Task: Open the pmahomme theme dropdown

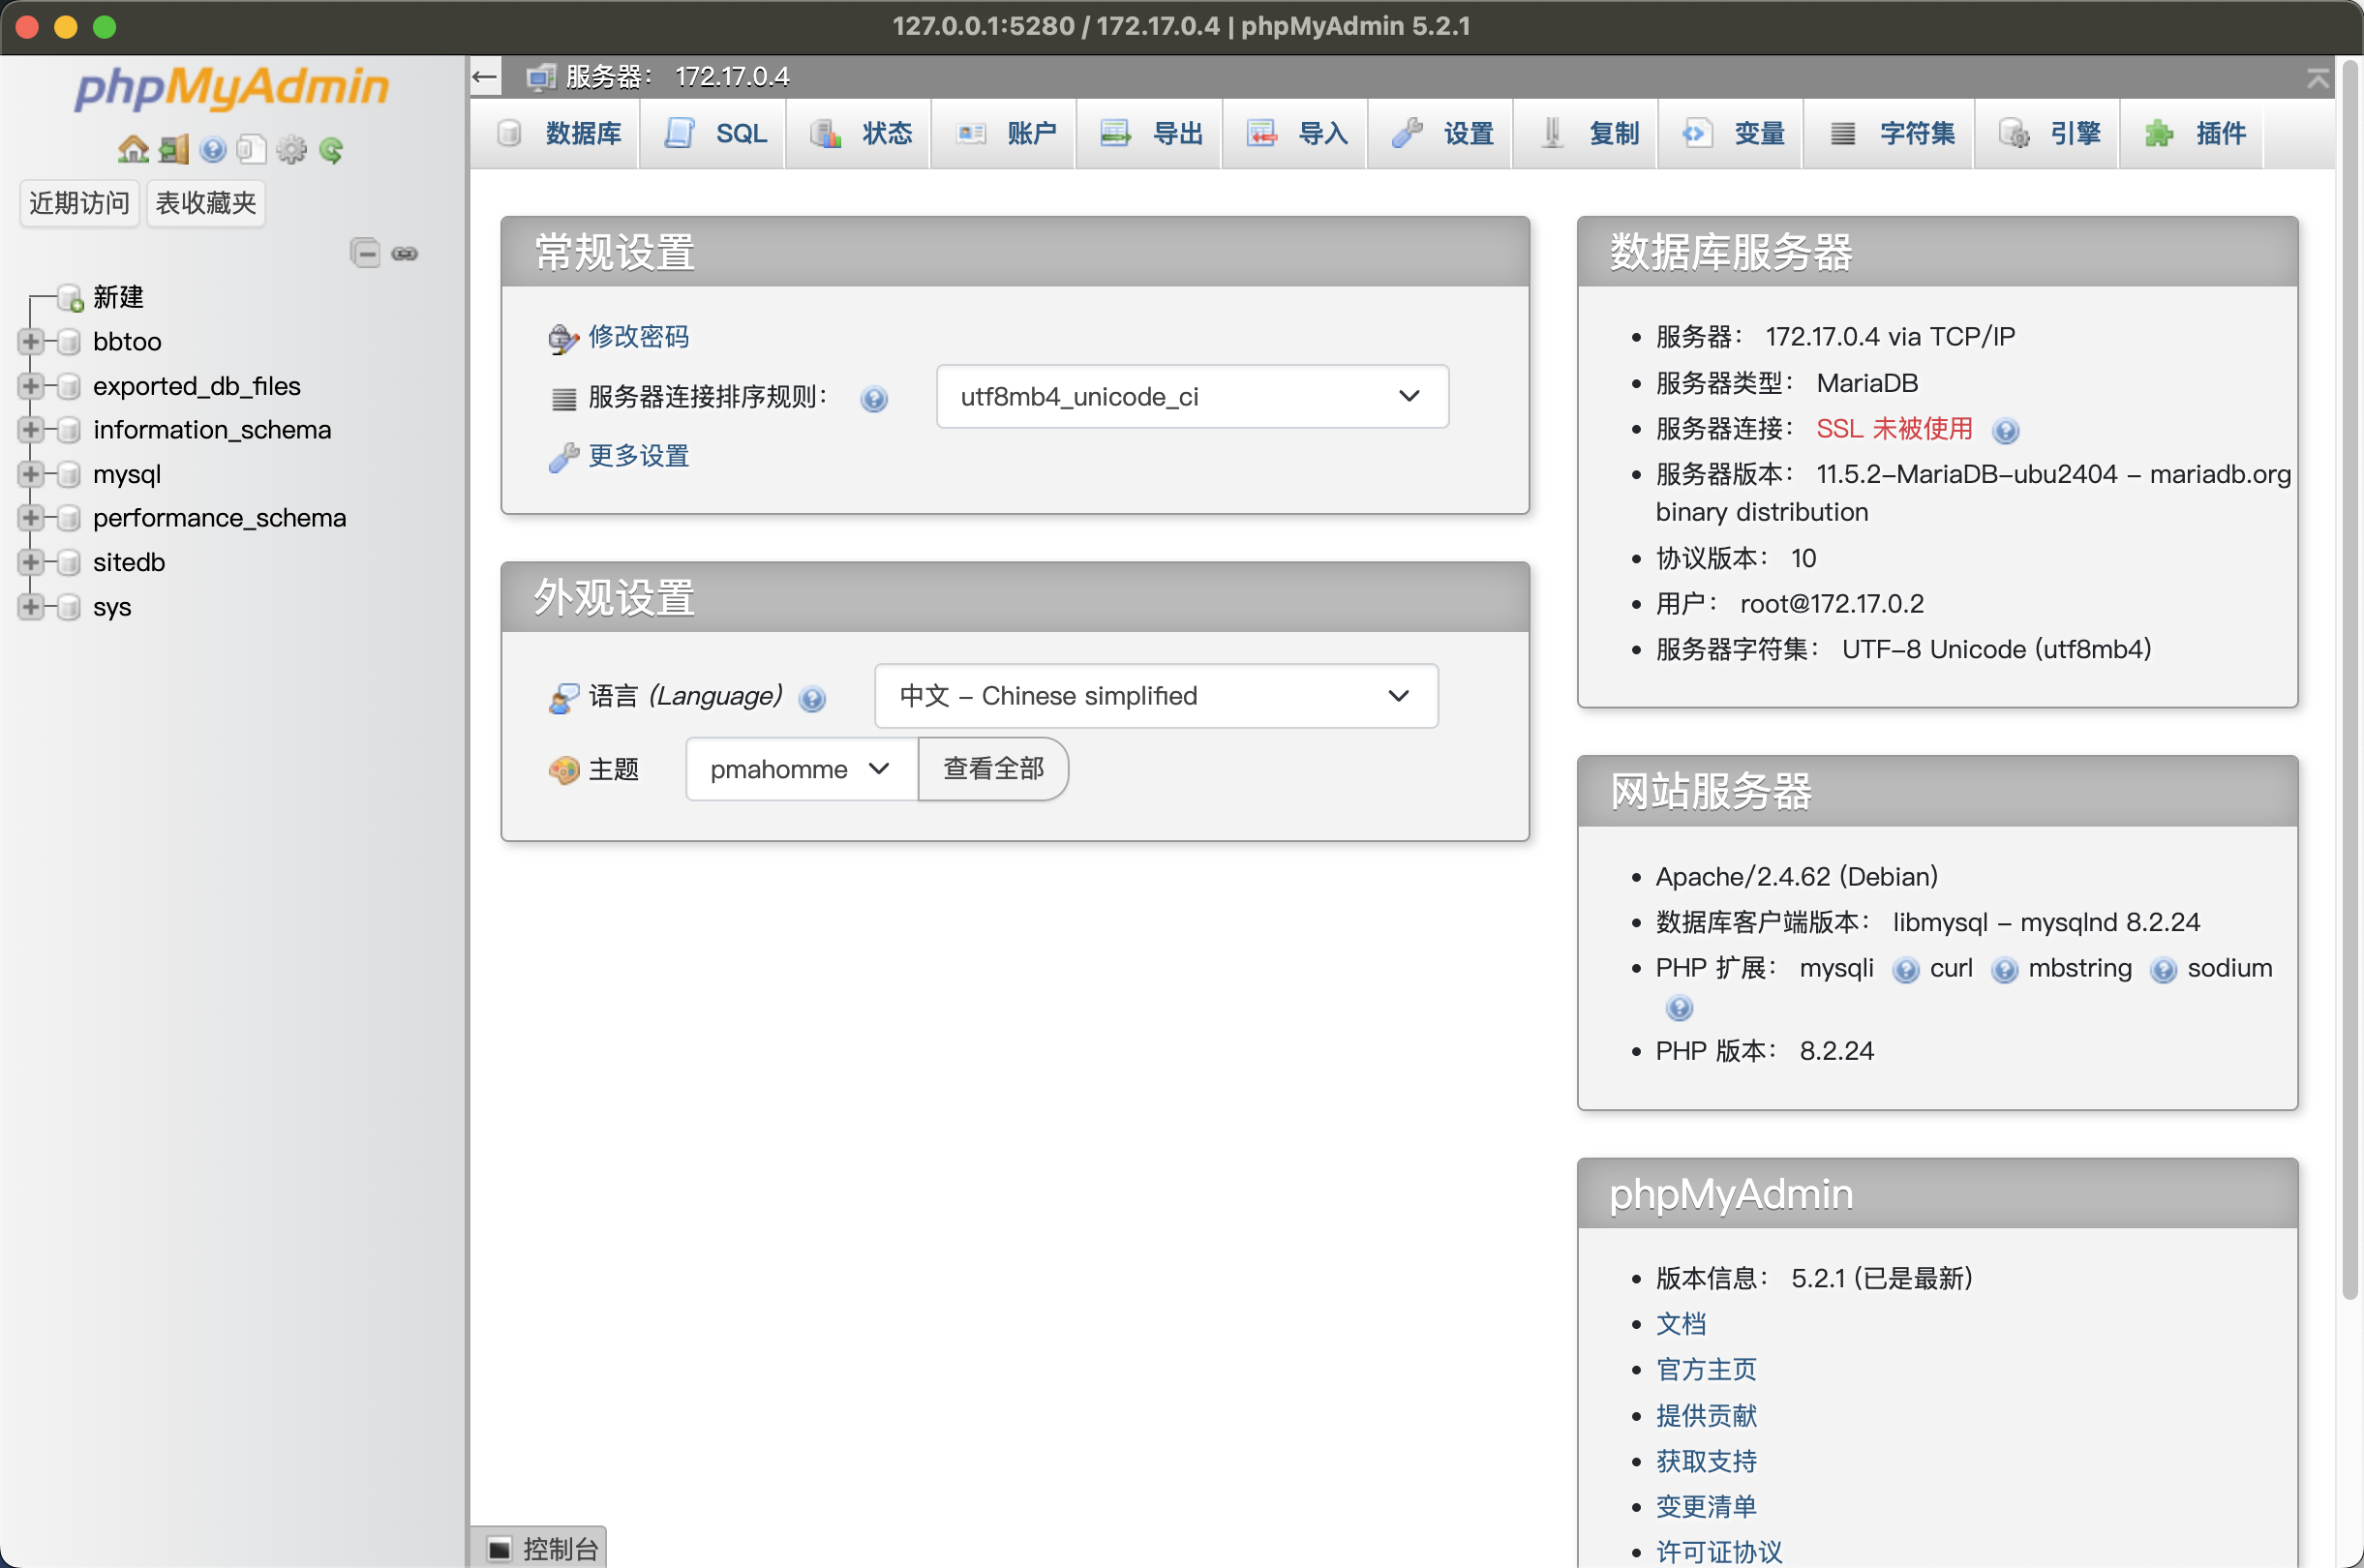Action: pyautogui.click(x=801, y=769)
